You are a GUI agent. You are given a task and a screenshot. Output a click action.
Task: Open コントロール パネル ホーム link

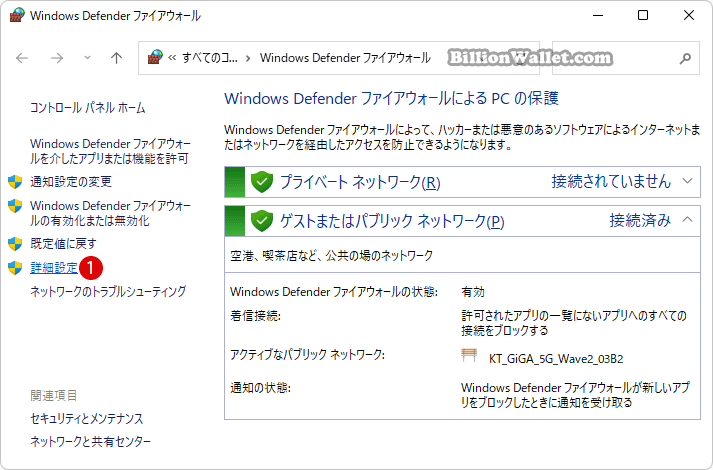[88, 108]
